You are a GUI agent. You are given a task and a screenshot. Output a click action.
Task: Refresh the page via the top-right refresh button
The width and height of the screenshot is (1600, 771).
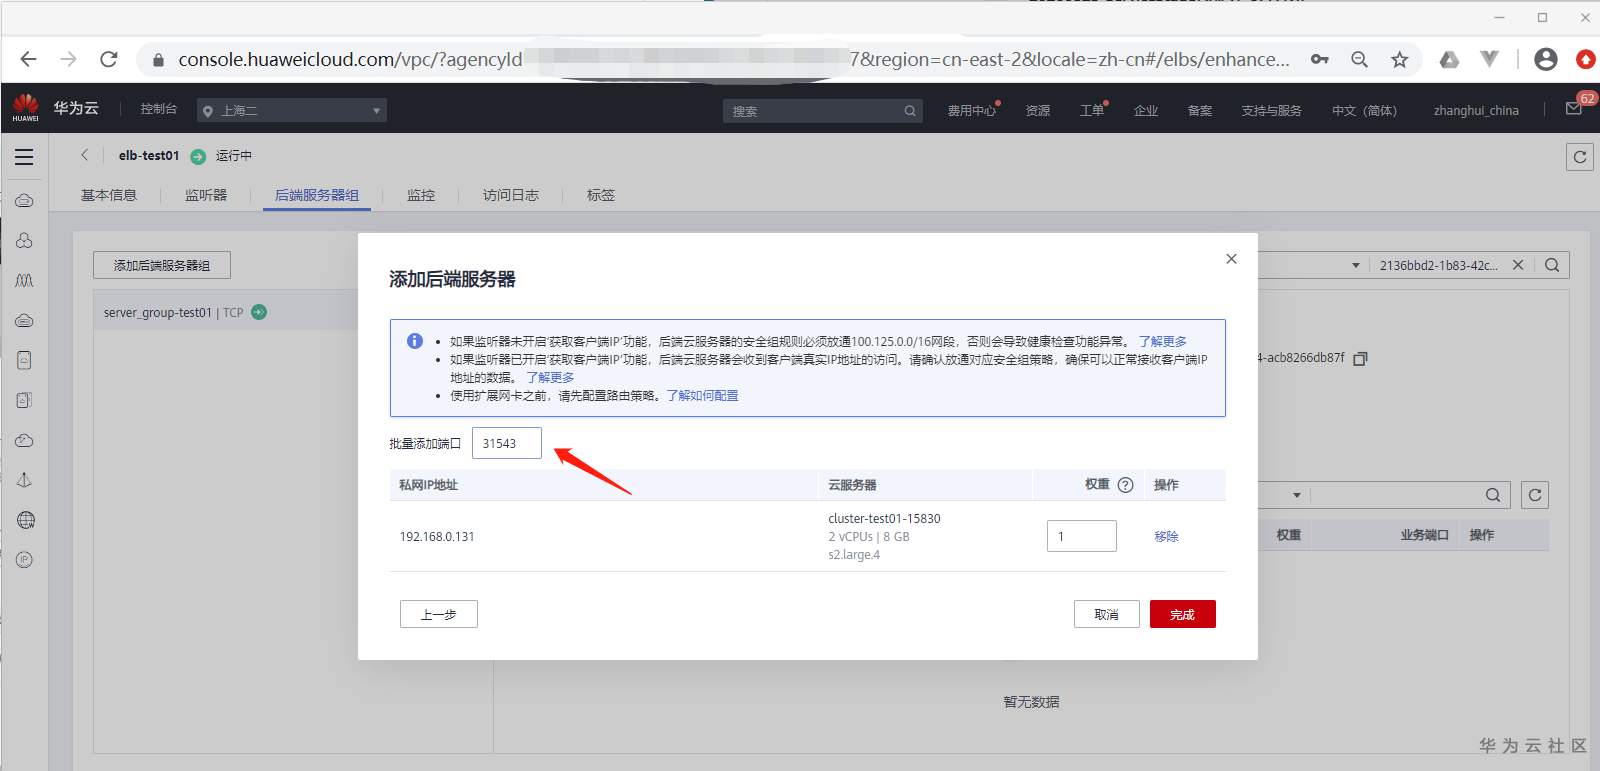click(x=1580, y=156)
